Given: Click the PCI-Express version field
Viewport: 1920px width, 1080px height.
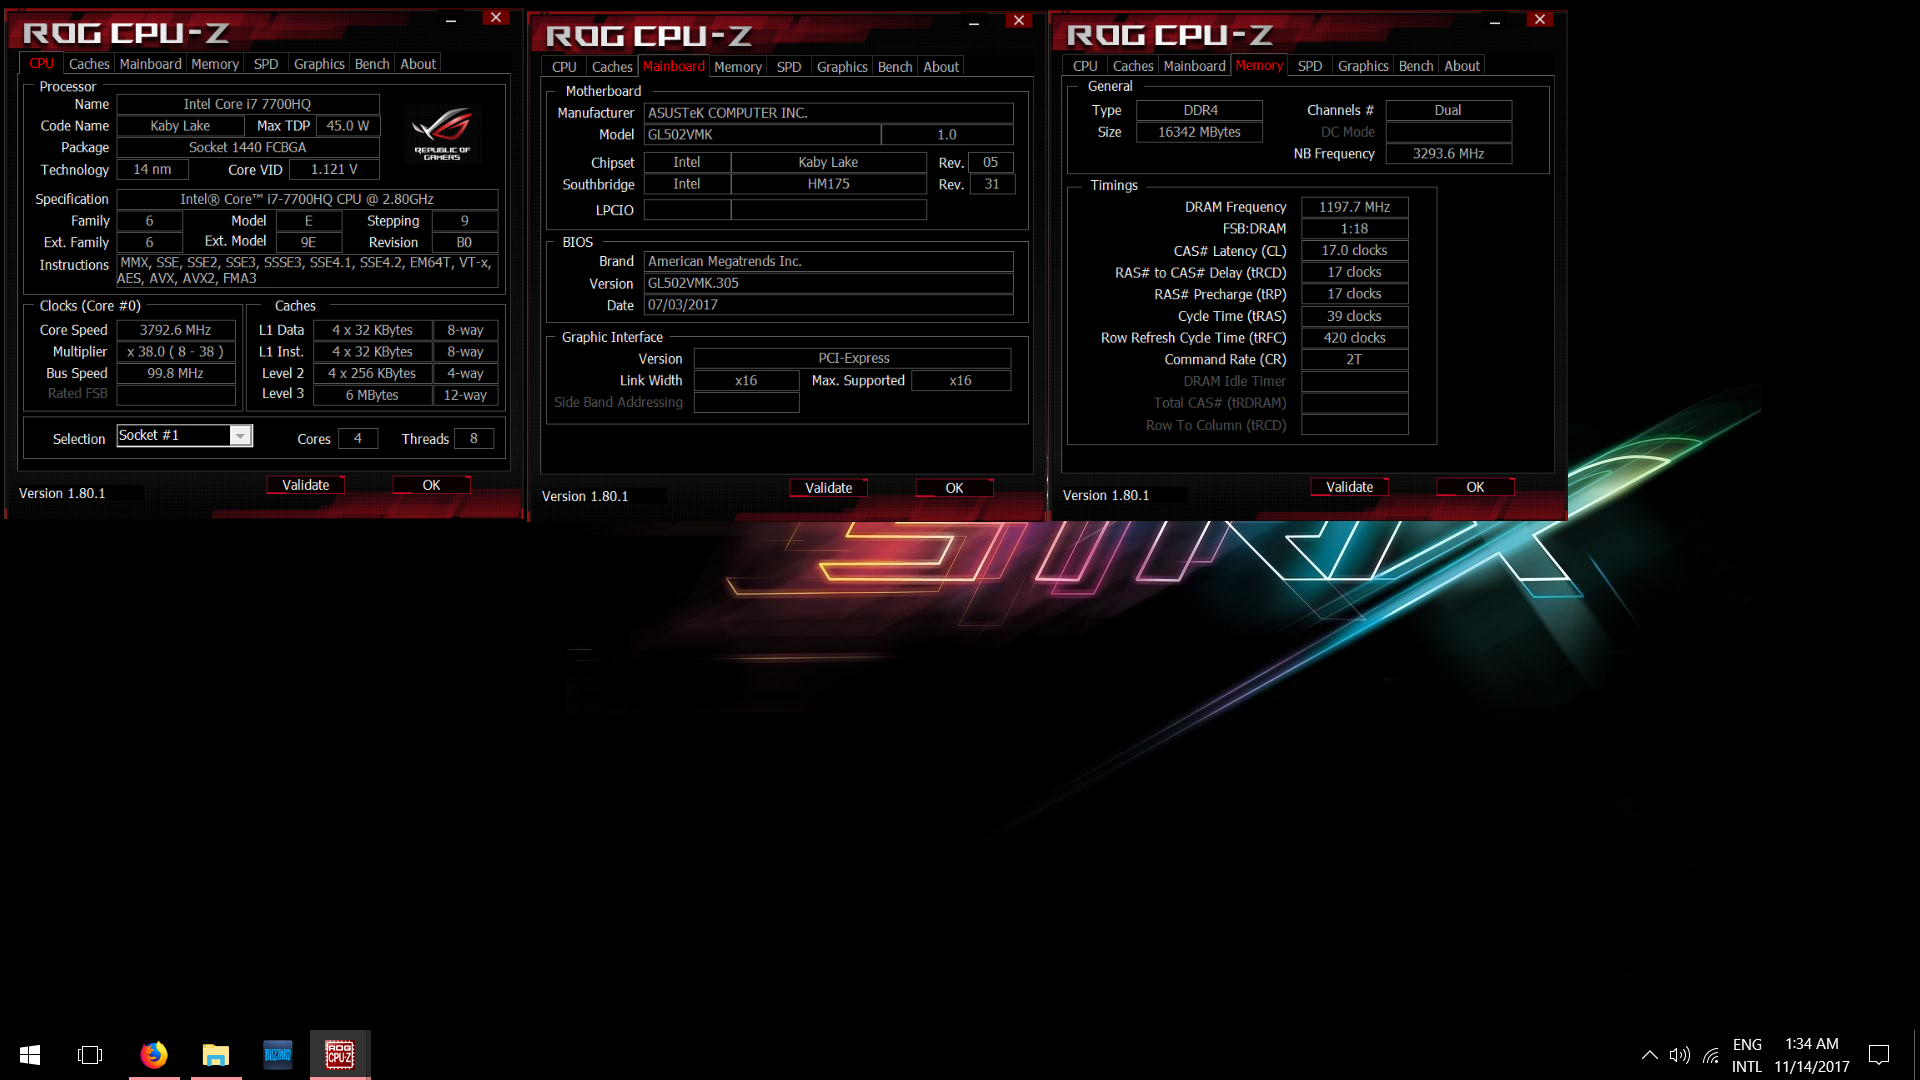Looking at the screenshot, I should click(x=853, y=358).
